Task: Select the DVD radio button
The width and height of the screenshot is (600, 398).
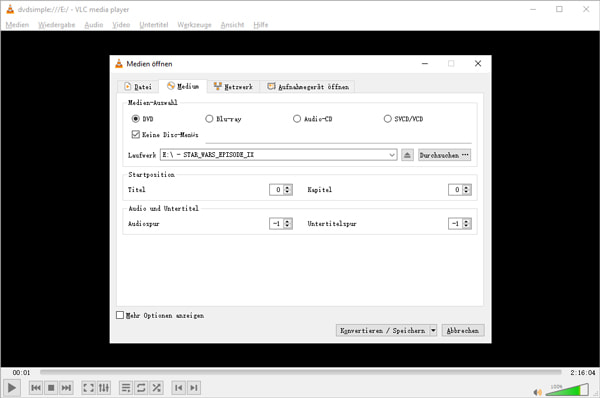Action: 135,119
